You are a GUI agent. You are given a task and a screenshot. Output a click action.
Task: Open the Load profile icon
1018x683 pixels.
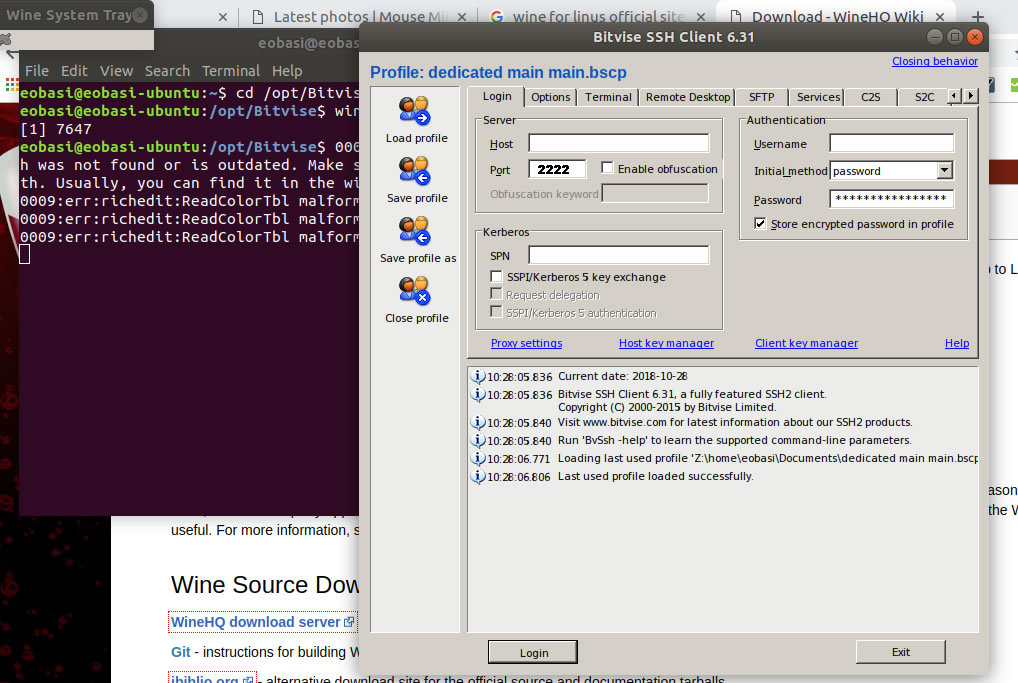414,110
